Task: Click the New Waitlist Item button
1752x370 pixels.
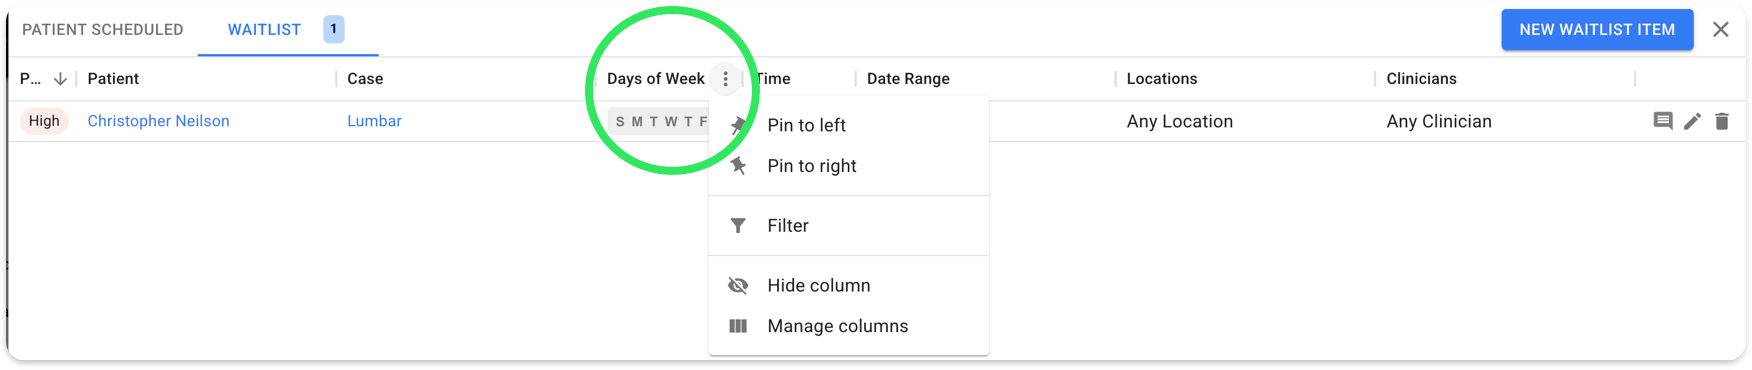Action: (x=1597, y=30)
